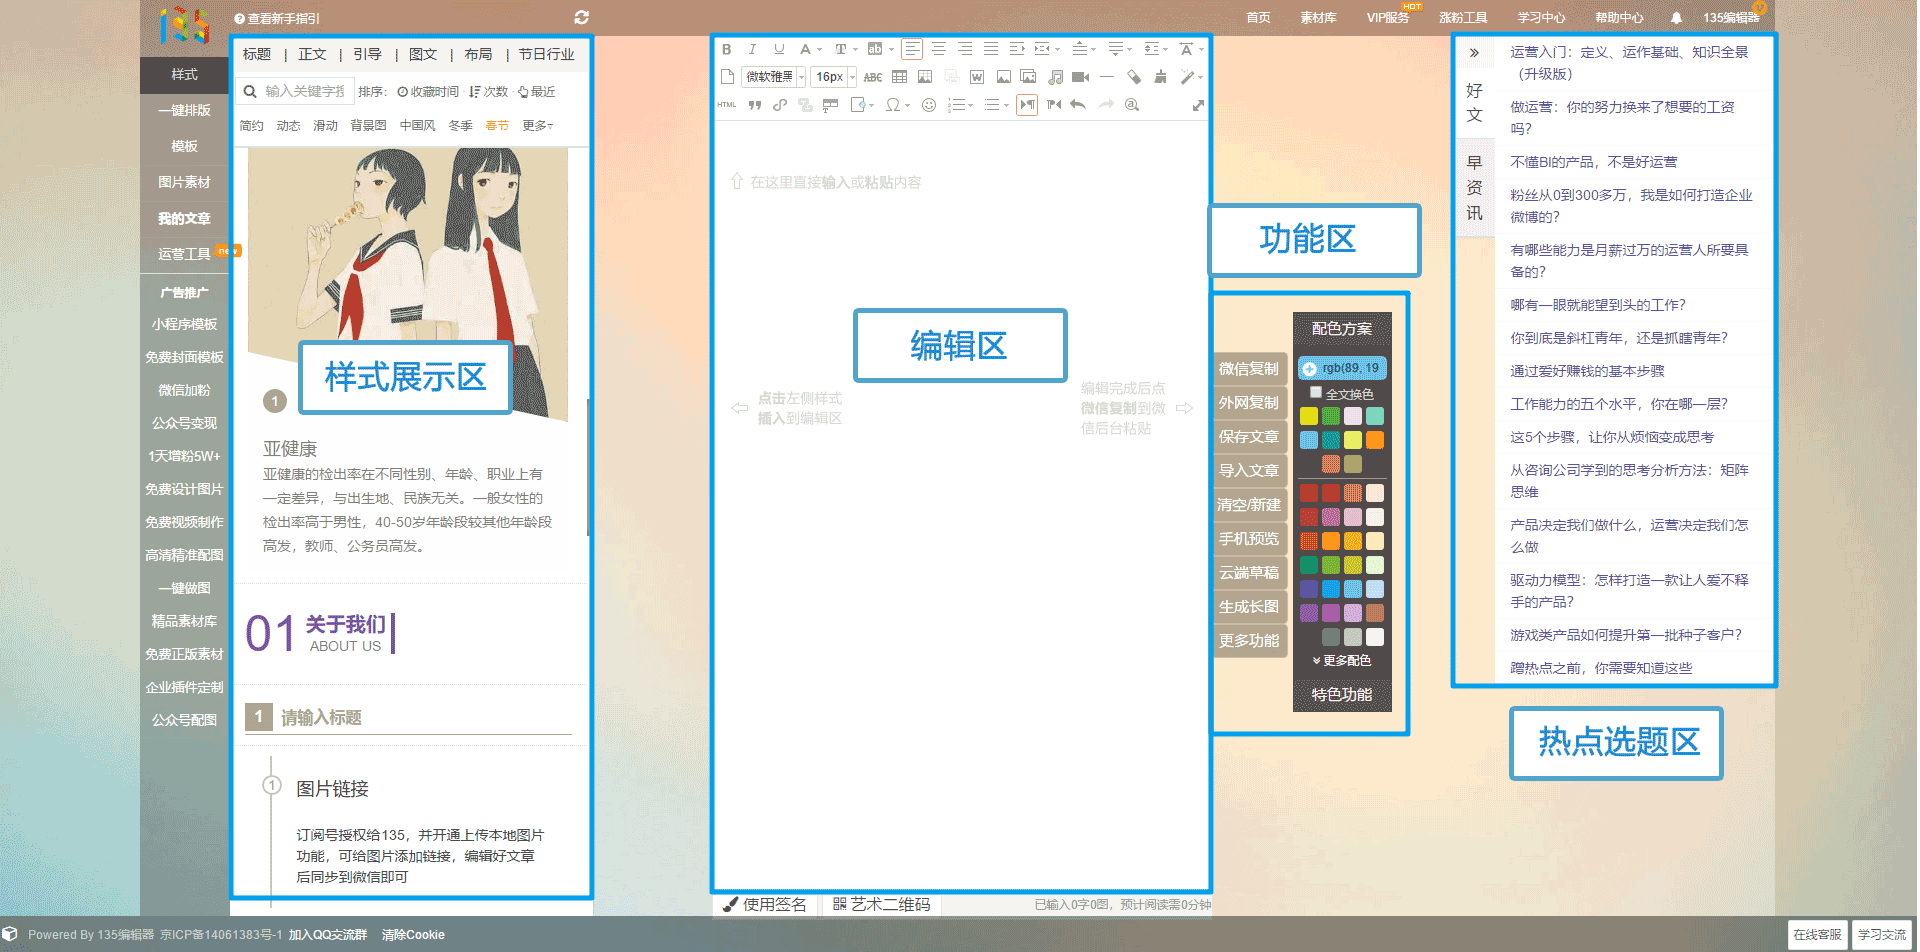Click the 微信复制 button
Image resolution: width=1920 pixels, height=952 pixels.
(x=1248, y=369)
